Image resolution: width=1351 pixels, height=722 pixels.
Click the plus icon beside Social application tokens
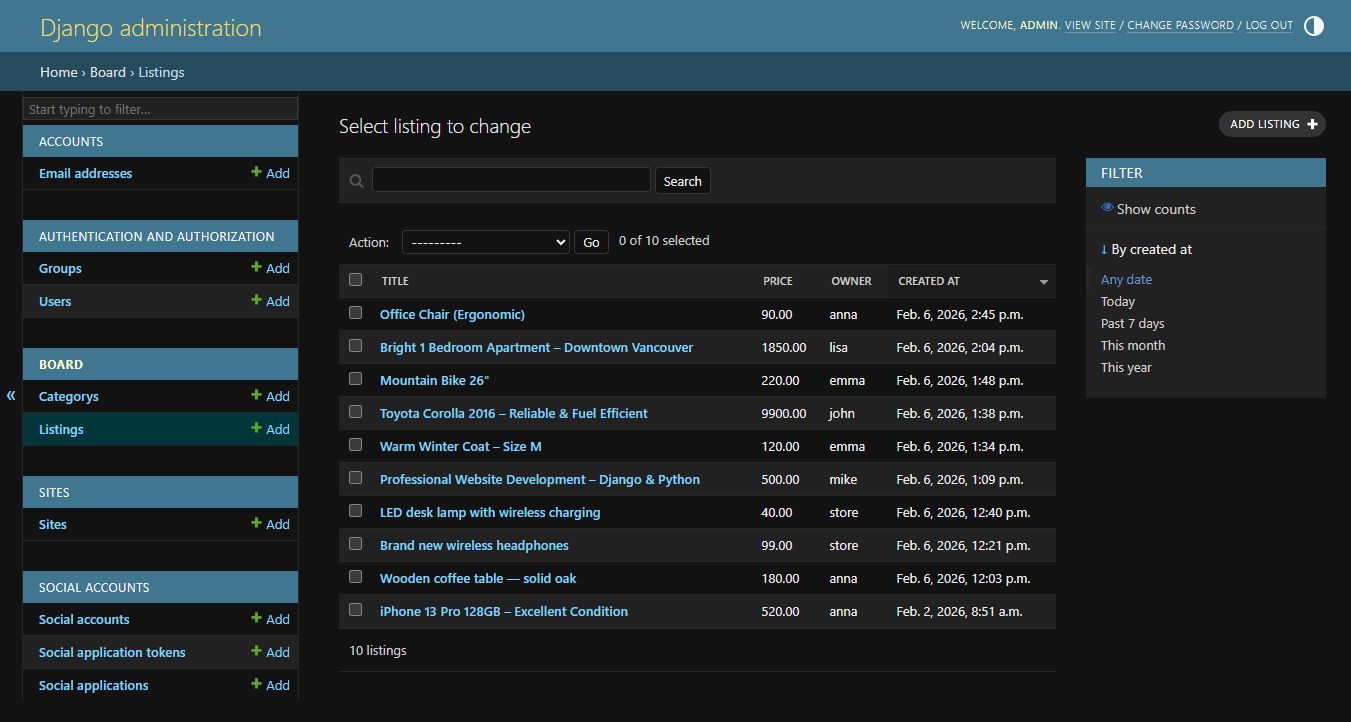(256, 651)
